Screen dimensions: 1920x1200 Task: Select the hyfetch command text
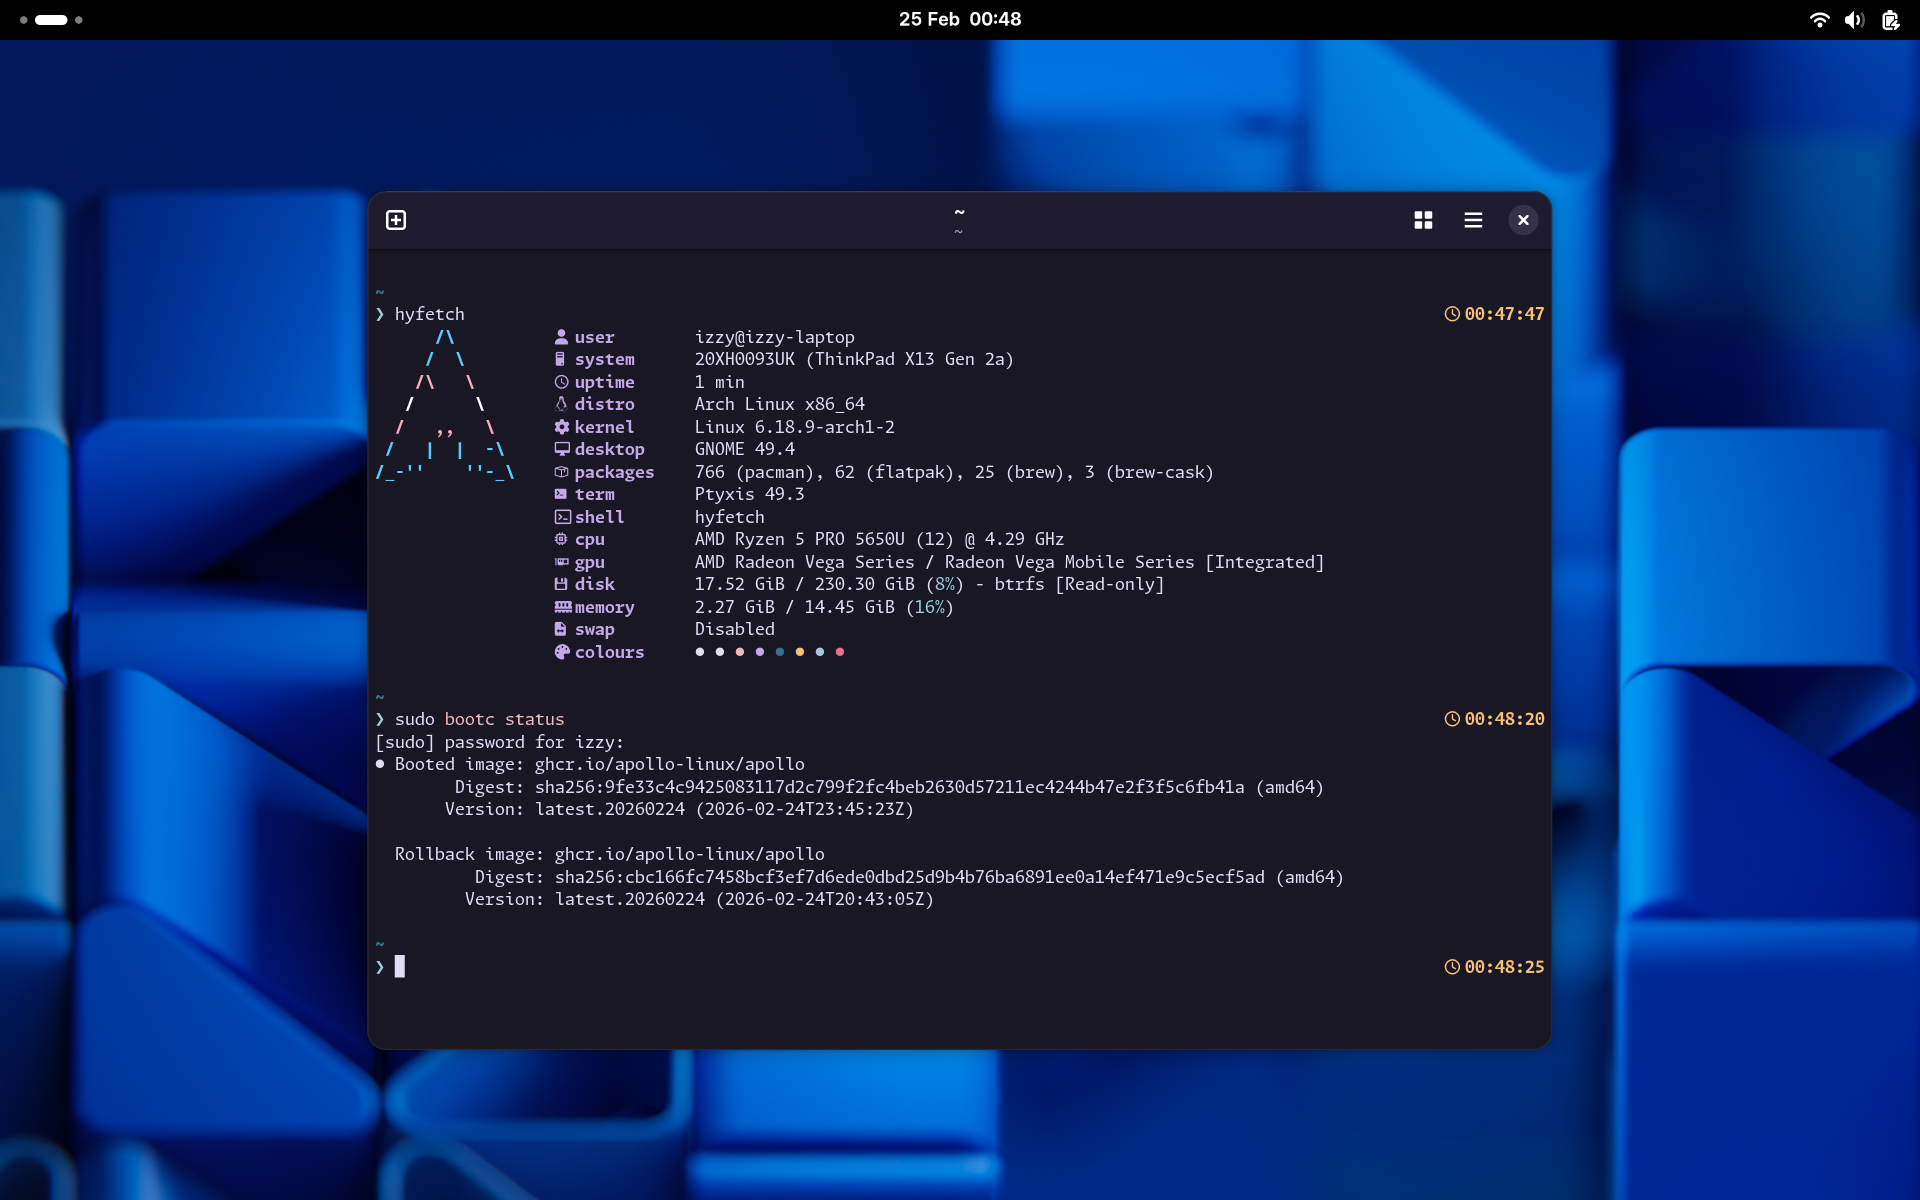pos(430,313)
